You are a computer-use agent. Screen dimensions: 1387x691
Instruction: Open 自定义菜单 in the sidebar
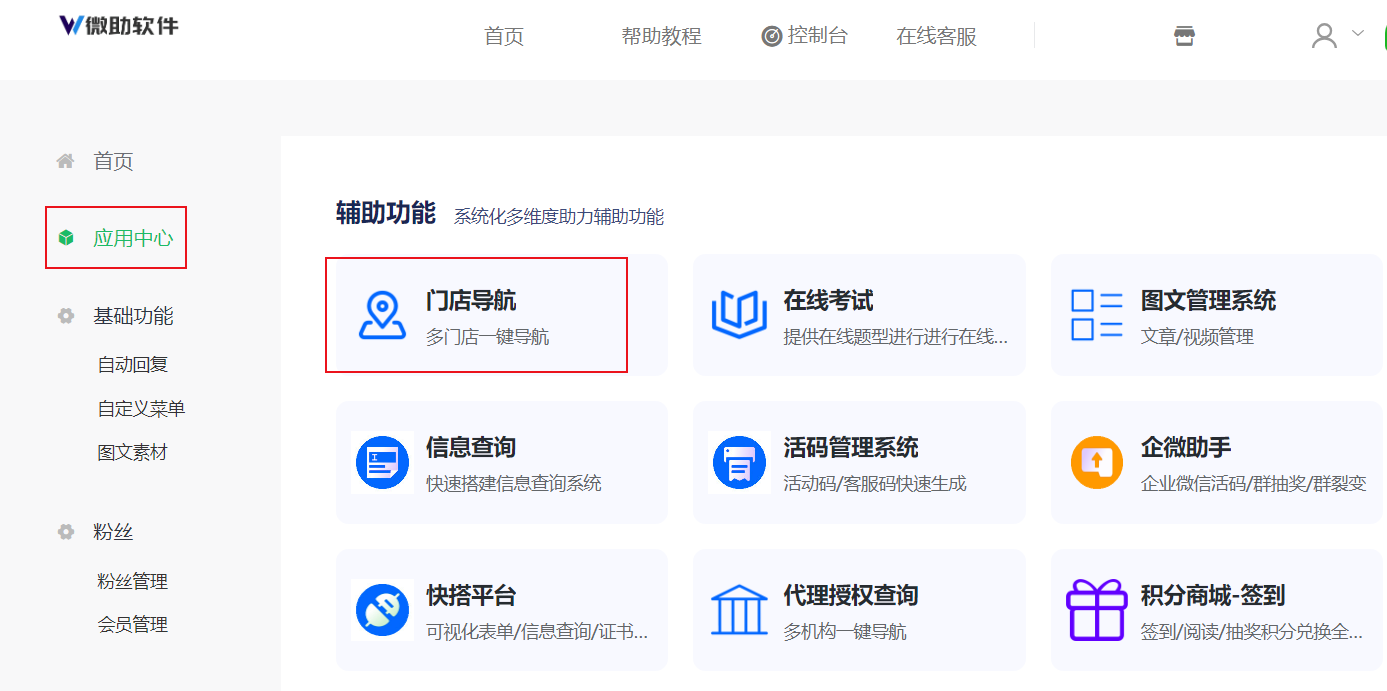[x=141, y=409]
